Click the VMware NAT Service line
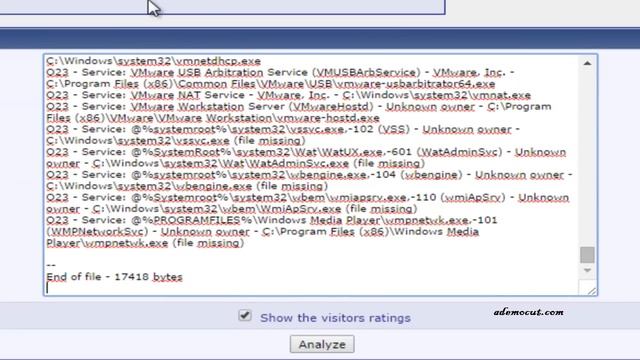The height and width of the screenshot is (360, 640). point(288,95)
